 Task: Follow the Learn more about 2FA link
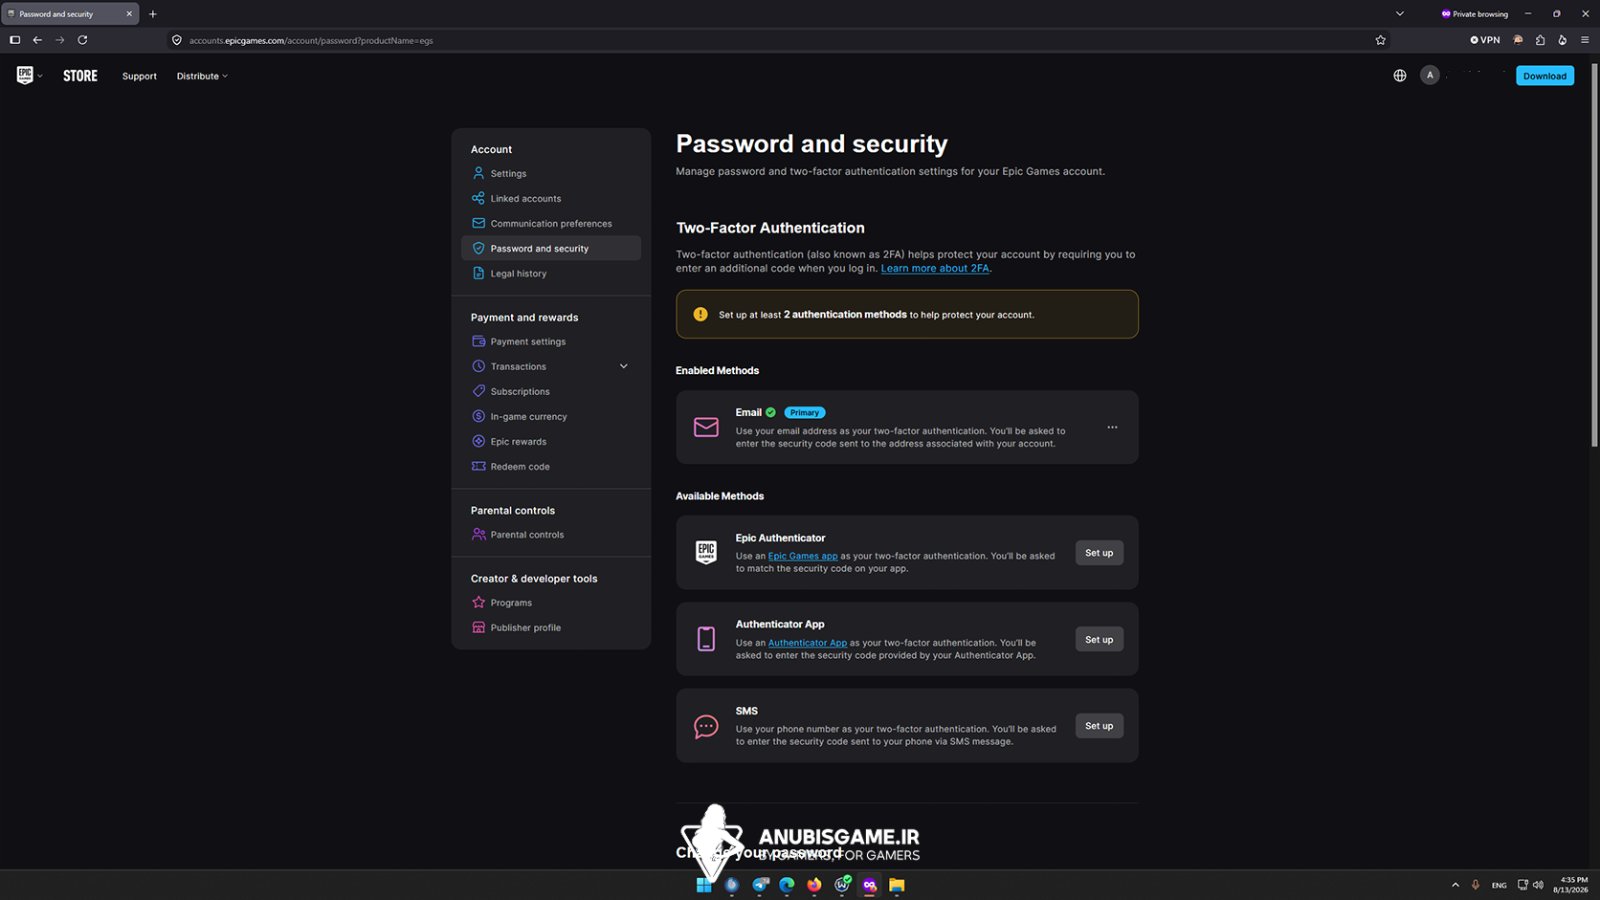(935, 268)
